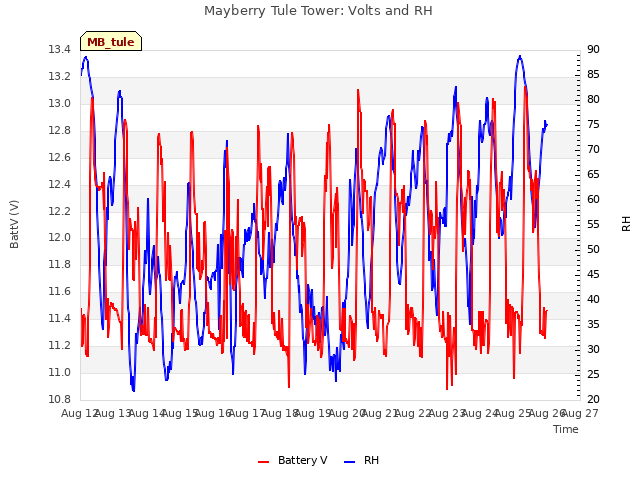
Task: Click the Aug 22 date label
Action: click(x=413, y=413)
